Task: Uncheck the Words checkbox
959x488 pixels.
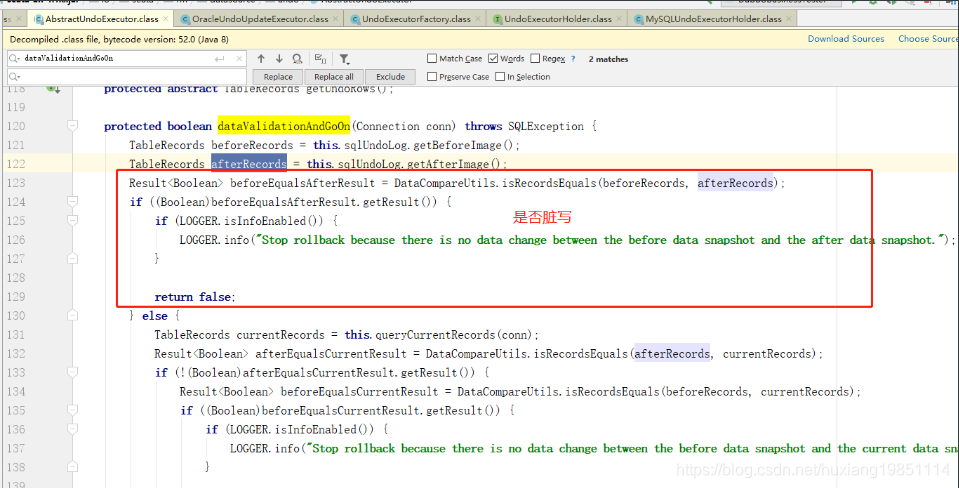Action: tap(493, 59)
